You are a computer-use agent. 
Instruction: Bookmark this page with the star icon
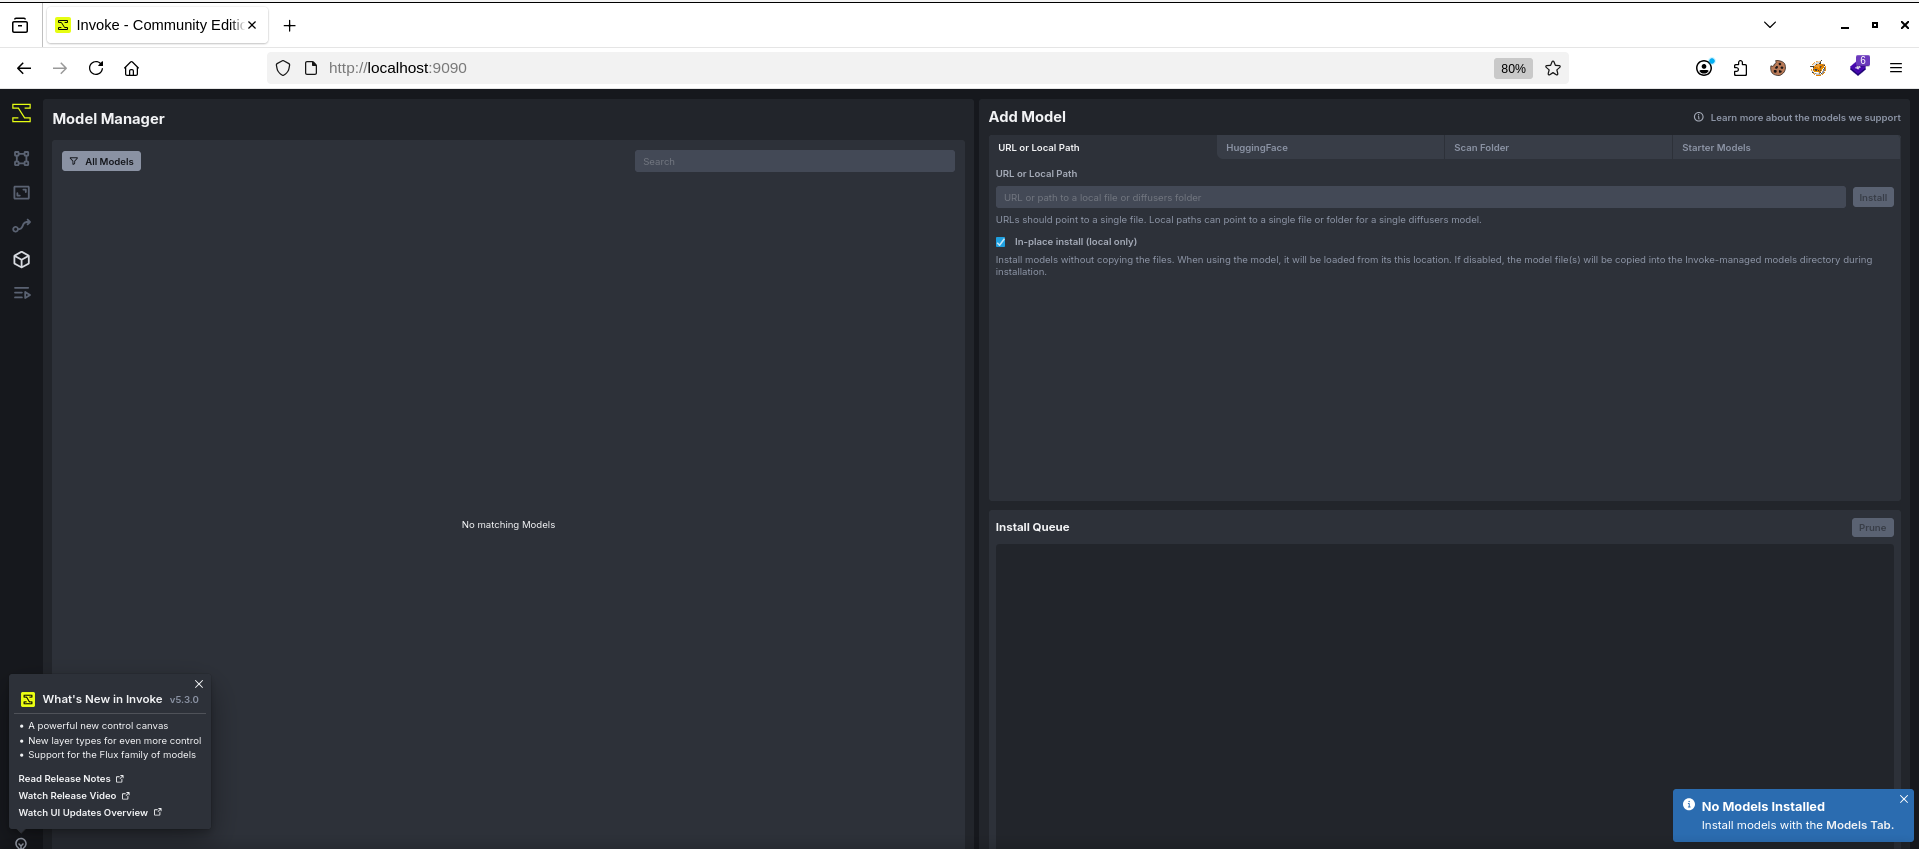1553,68
